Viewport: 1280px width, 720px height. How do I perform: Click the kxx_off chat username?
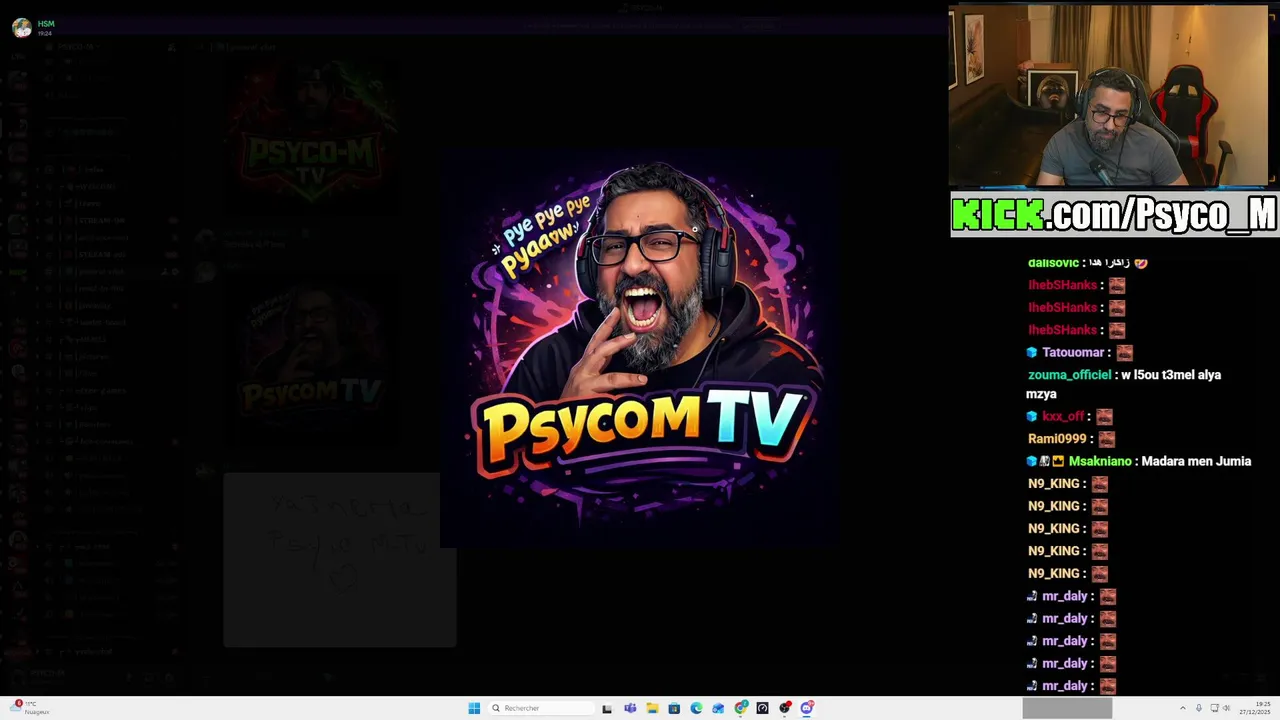pyautogui.click(x=1062, y=416)
